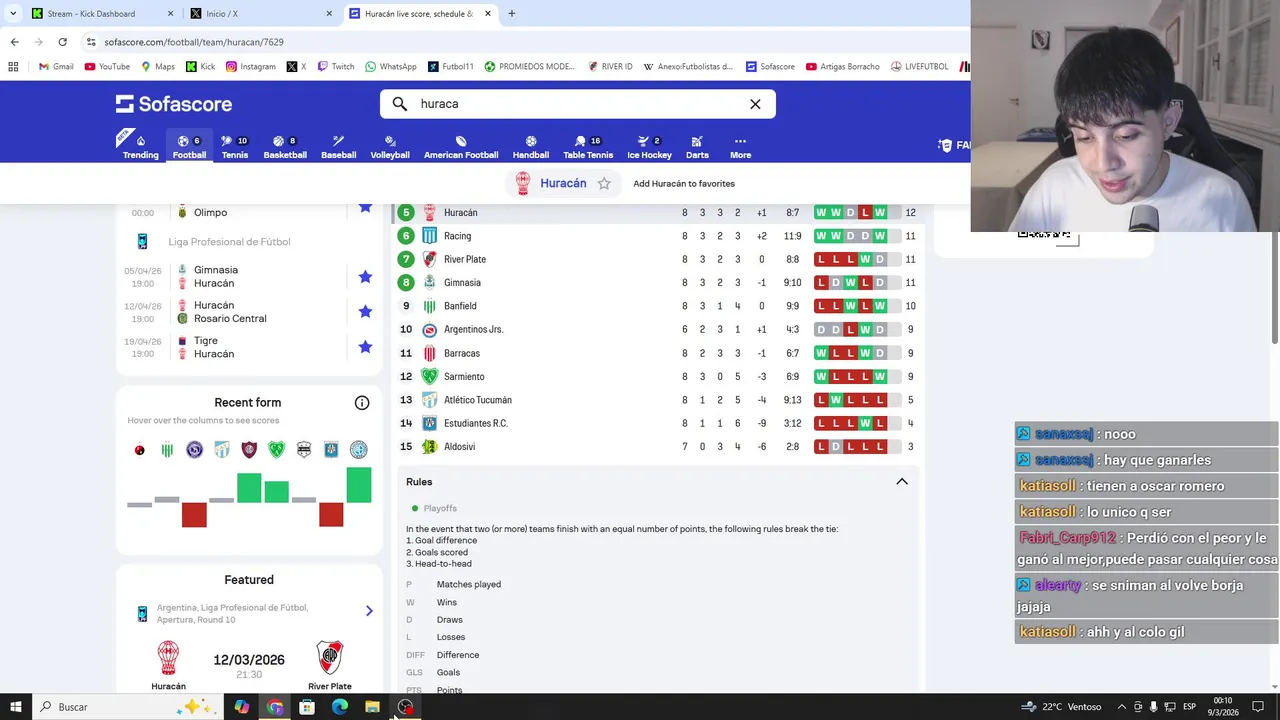Open the browser apps grid button
1280x720 pixels.
[13, 67]
